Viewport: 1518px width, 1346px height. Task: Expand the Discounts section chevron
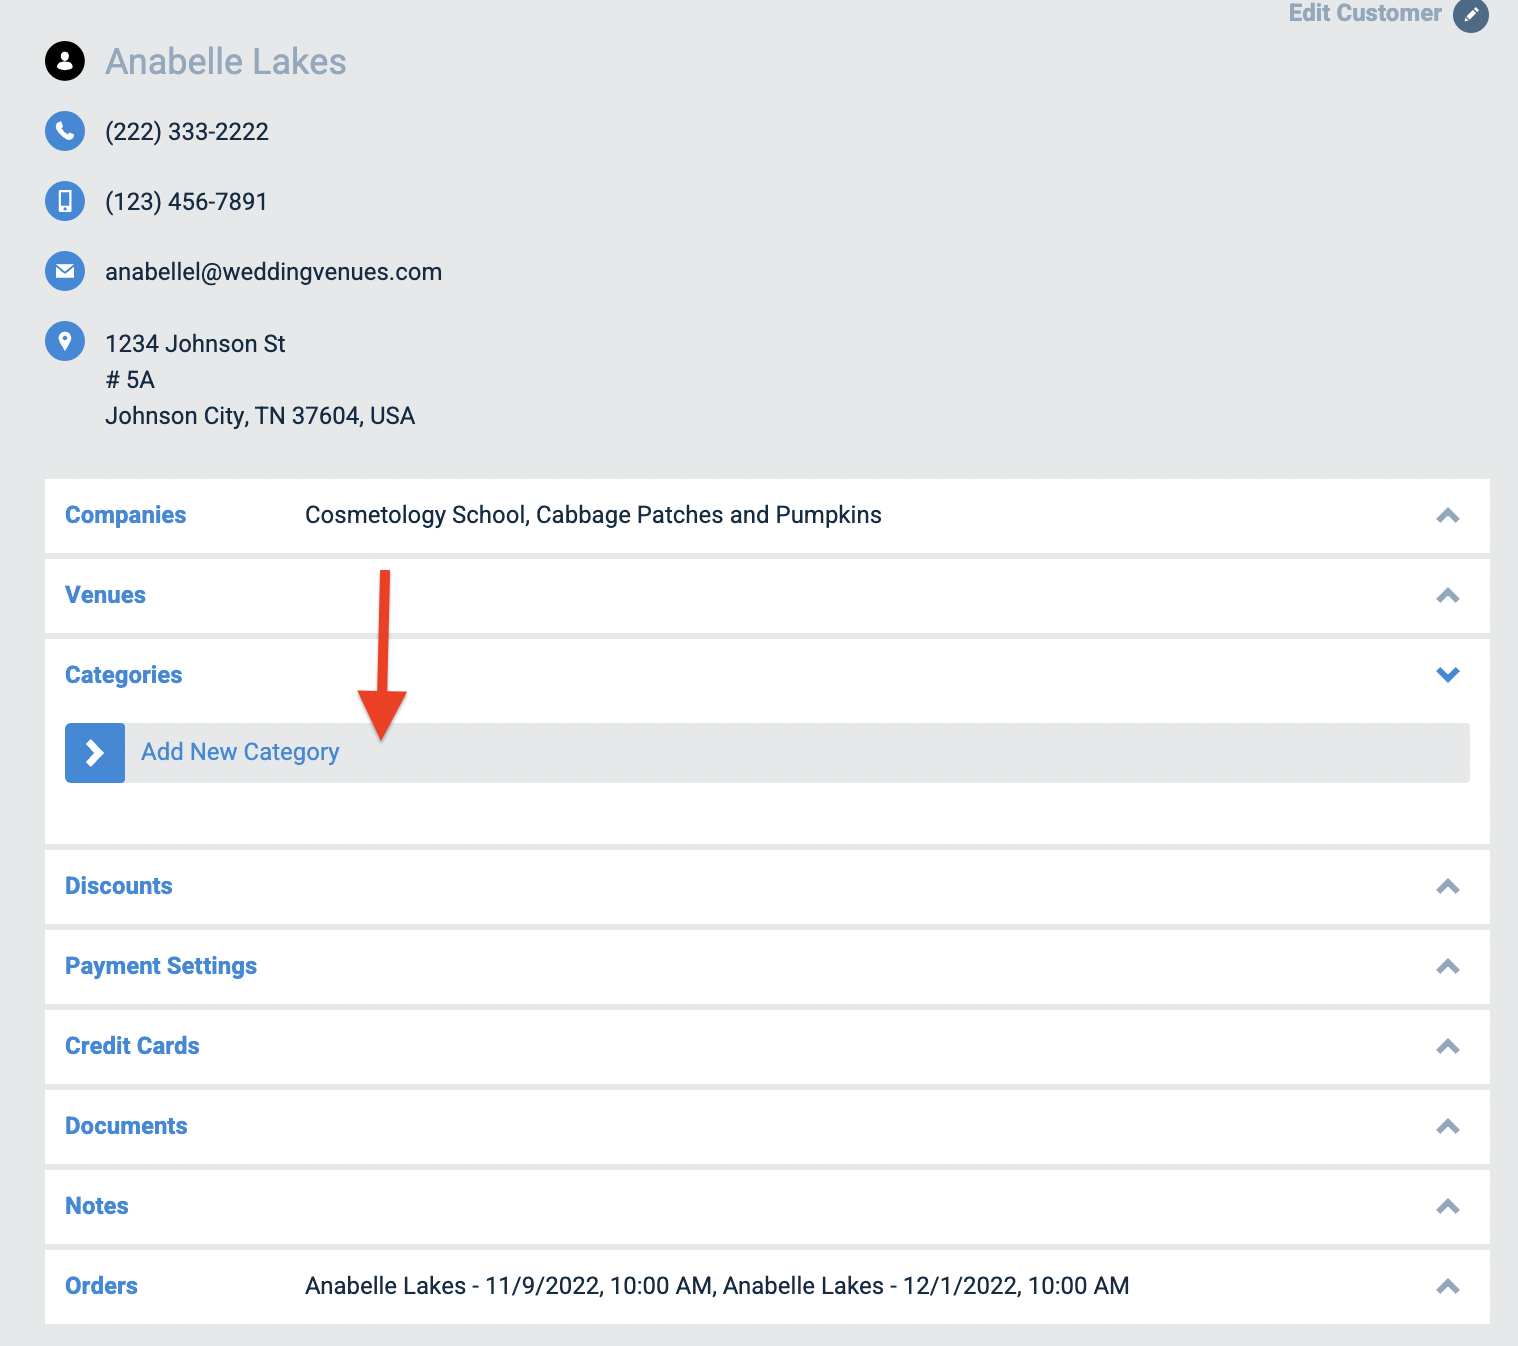[1448, 887]
